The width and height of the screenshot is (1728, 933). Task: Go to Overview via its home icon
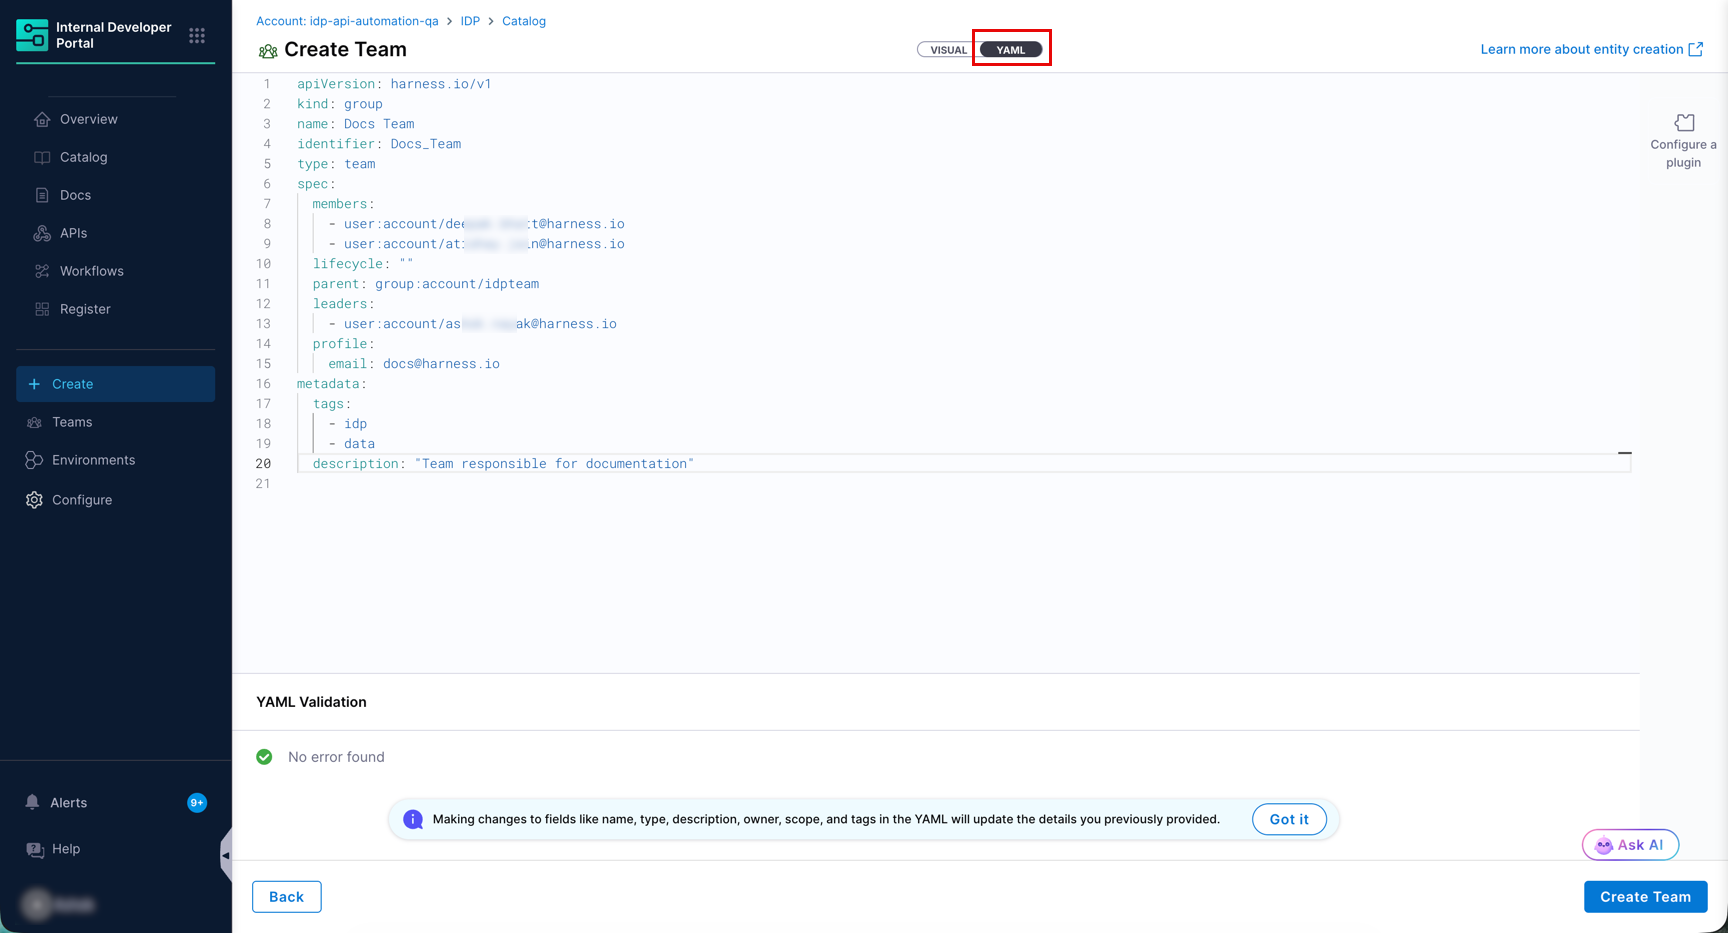coord(42,119)
